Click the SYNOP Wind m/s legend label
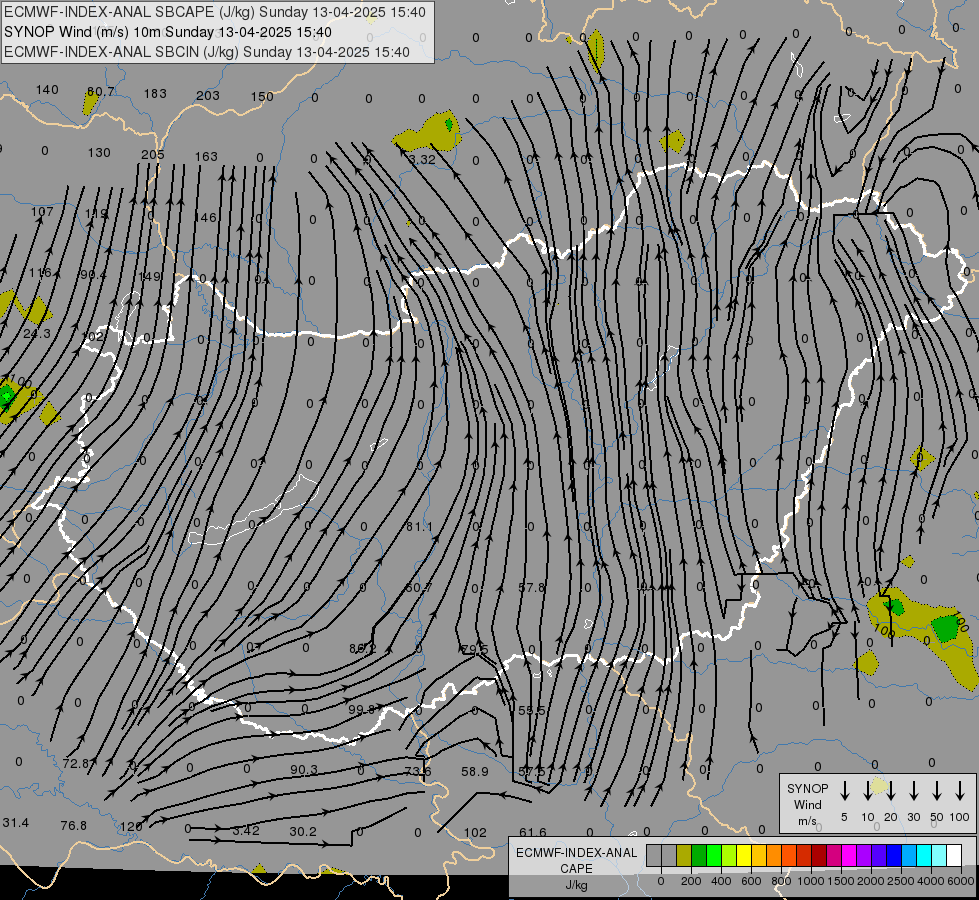Viewport: 979px width, 900px height. click(x=807, y=804)
